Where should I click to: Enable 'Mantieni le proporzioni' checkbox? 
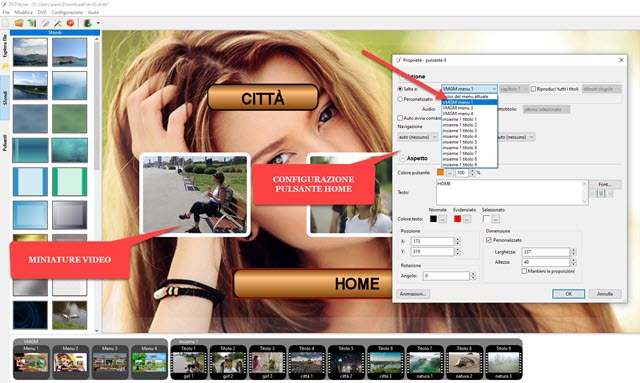[524, 271]
